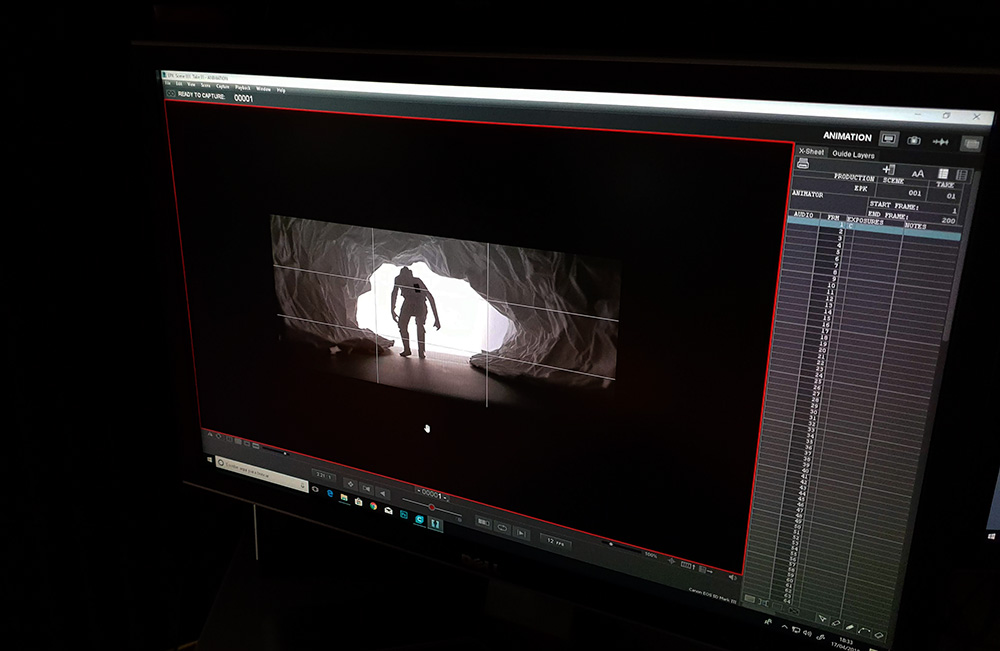This screenshot has width=1000, height=651.
Task: Click the step-backward playback button
Action: tap(366, 488)
